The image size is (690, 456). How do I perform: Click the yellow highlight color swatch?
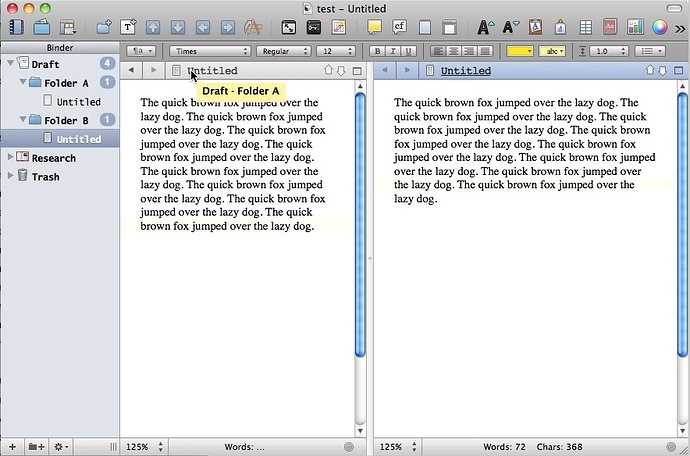518,51
